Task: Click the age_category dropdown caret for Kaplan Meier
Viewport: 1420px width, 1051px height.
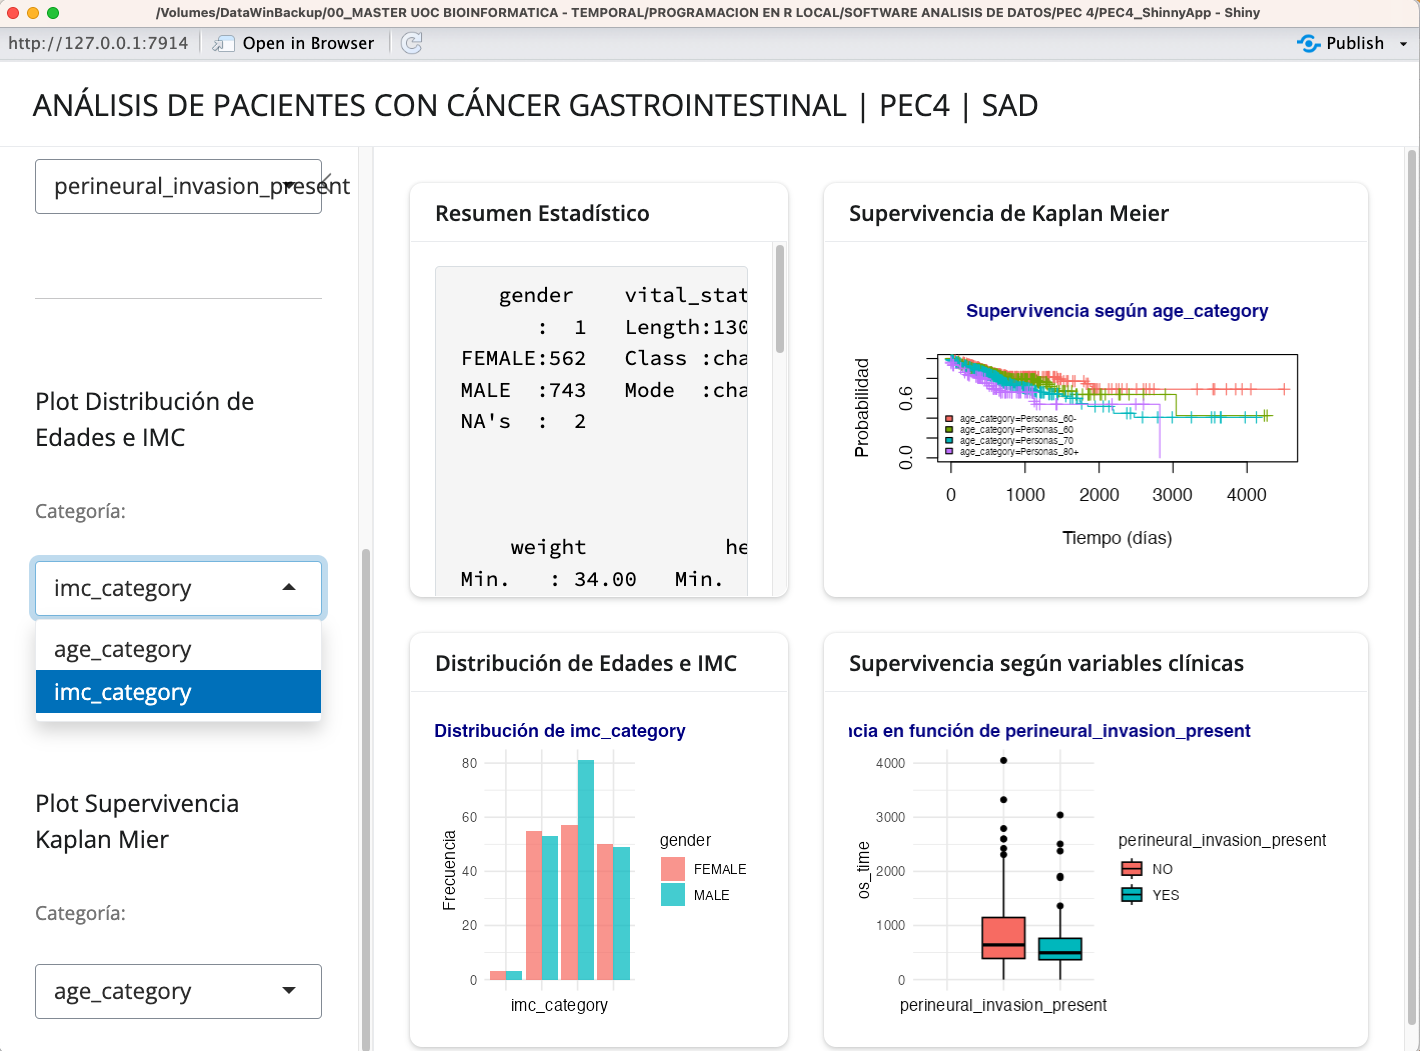Action: pyautogui.click(x=289, y=991)
